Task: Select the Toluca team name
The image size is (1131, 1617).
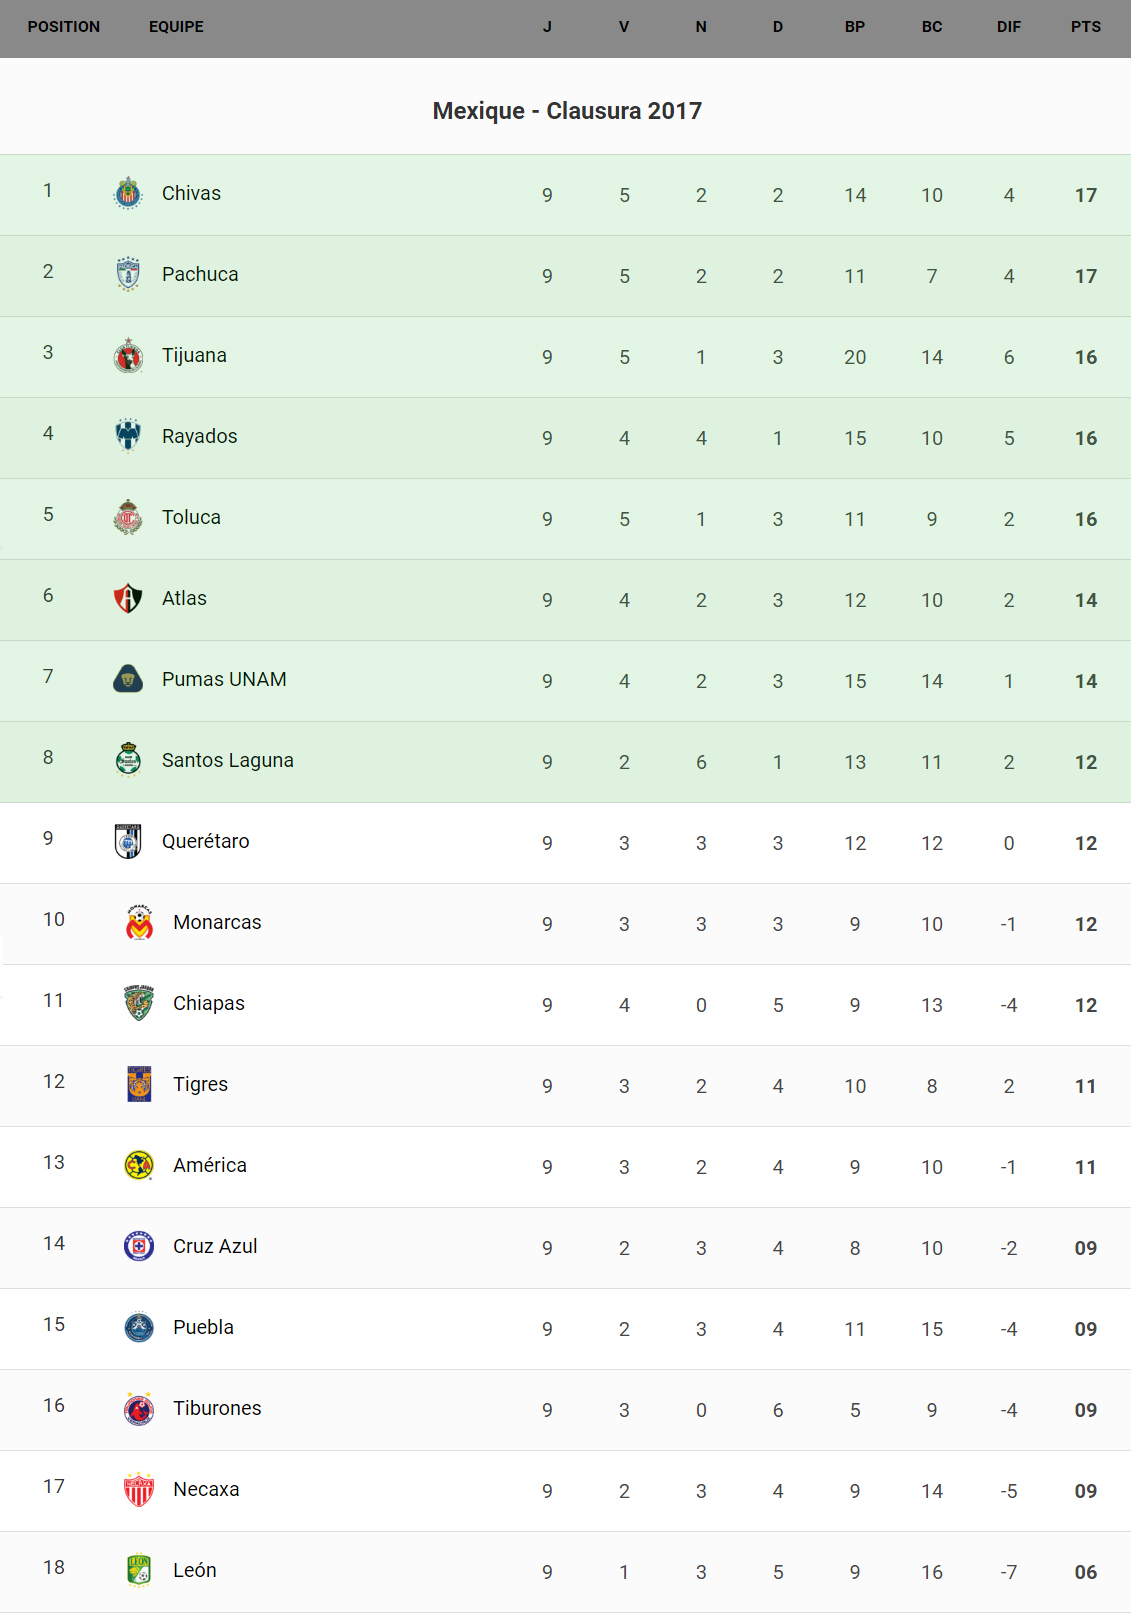Action: (191, 517)
